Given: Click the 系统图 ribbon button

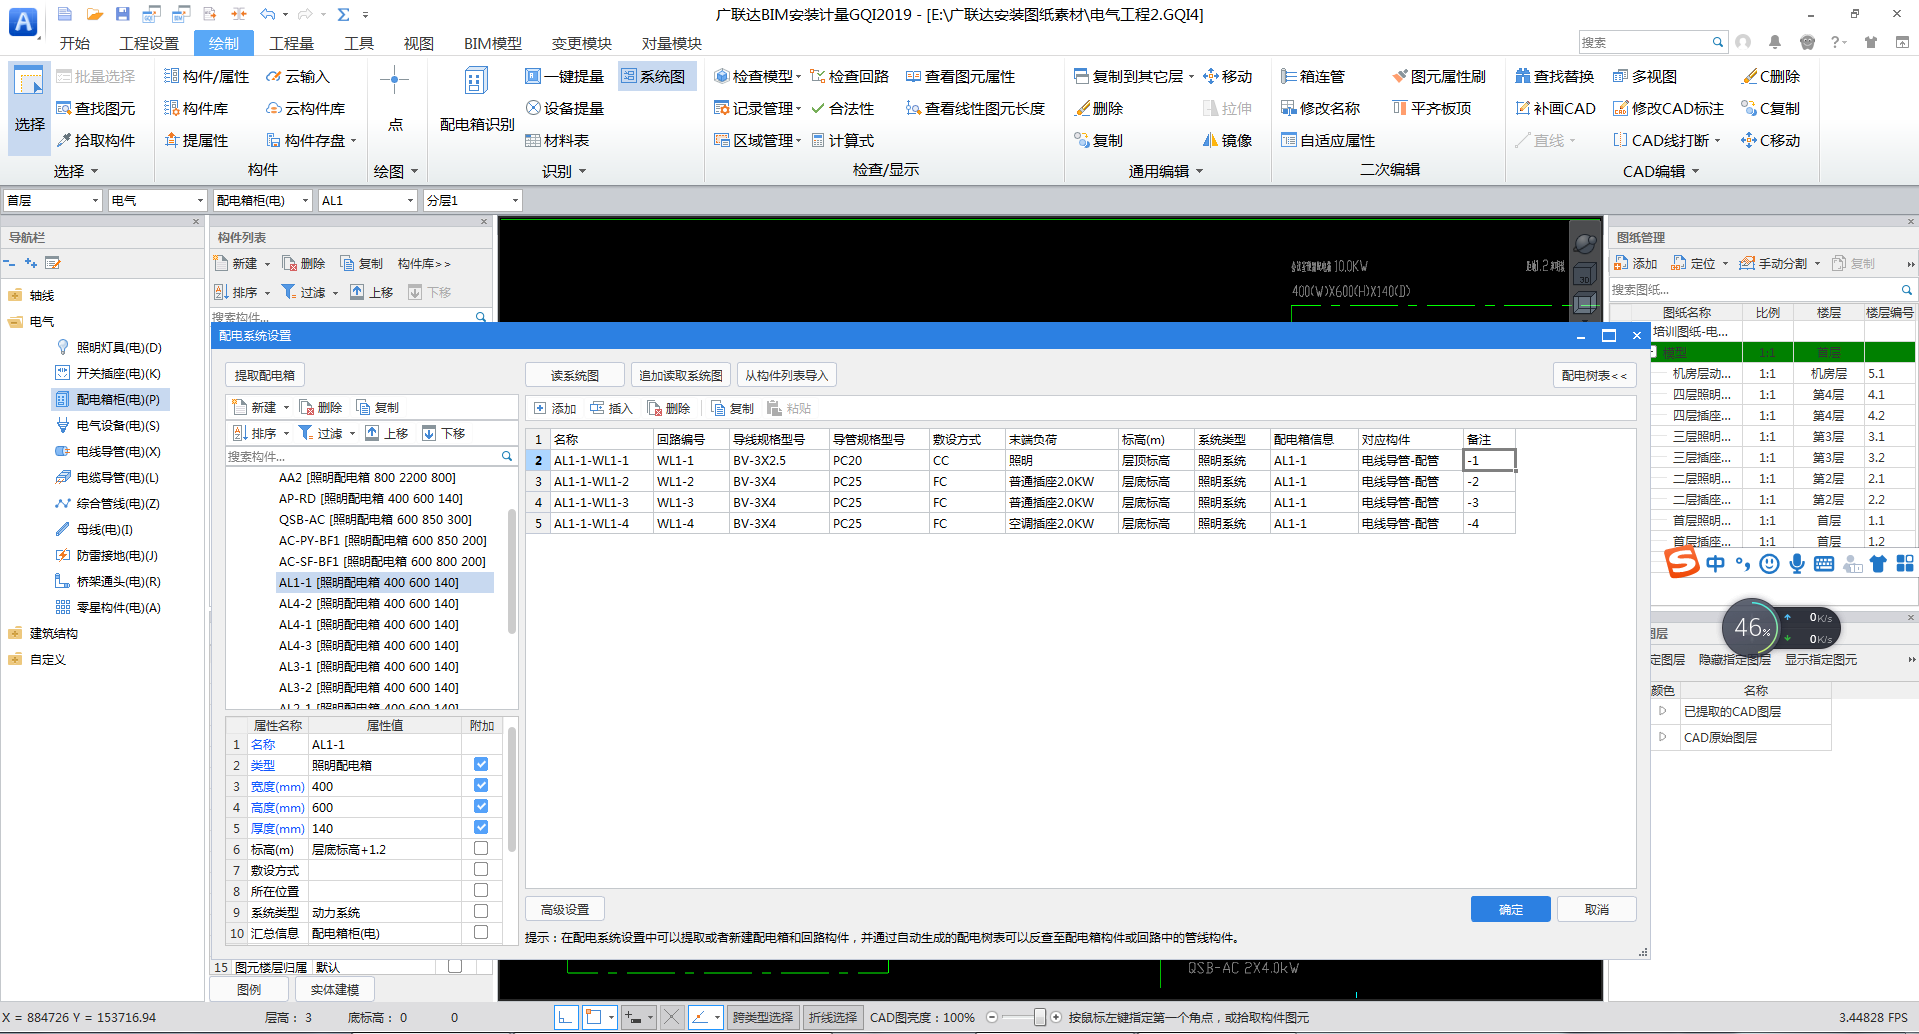Looking at the screenshot, I should point(655,76).
